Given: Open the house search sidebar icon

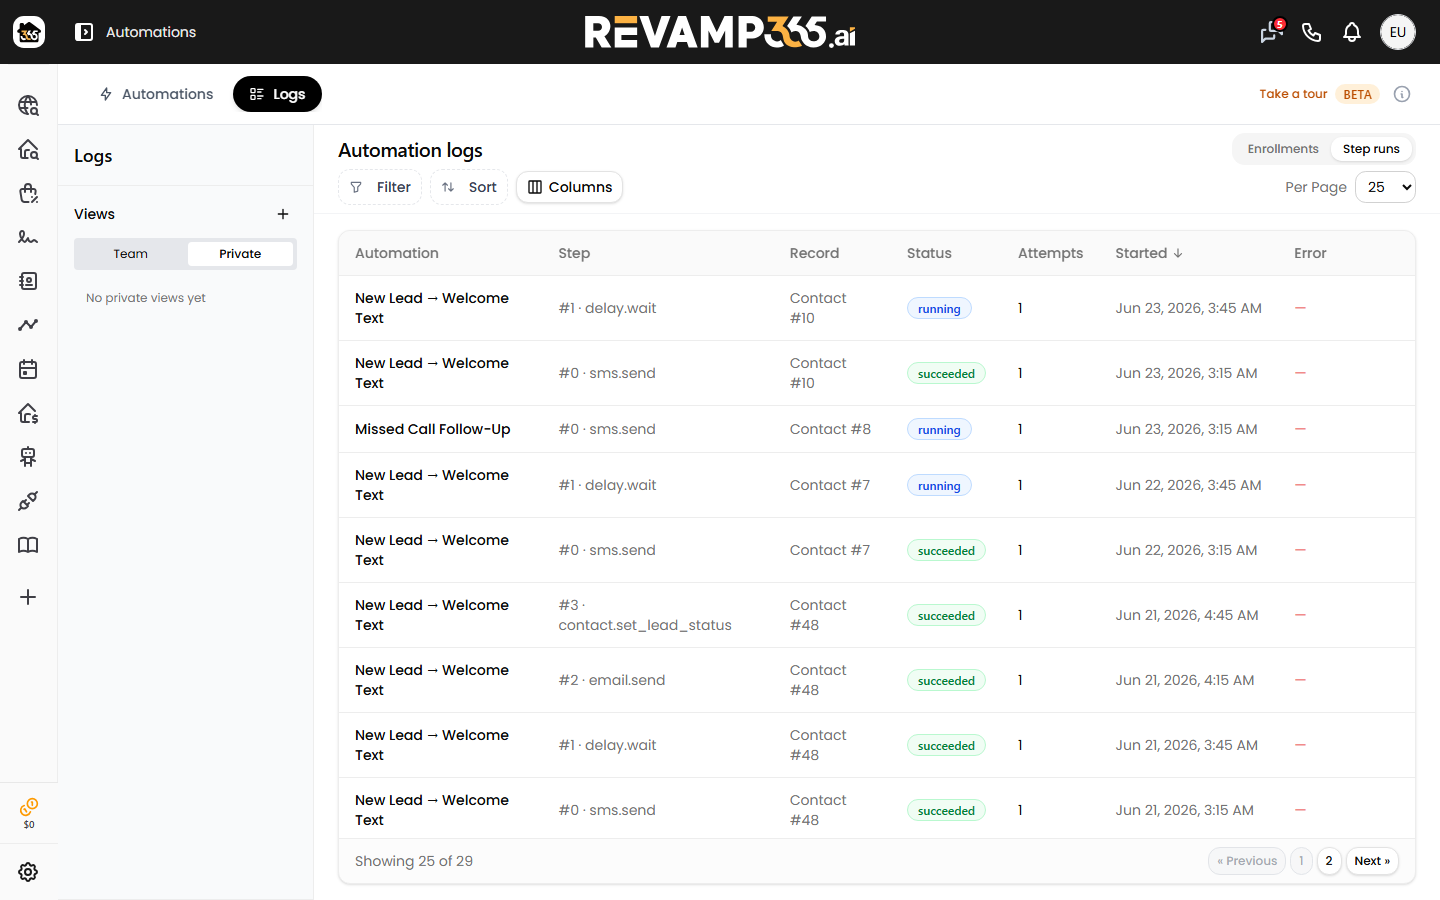Looking at the screenshot, I should [x=28, y=149].
